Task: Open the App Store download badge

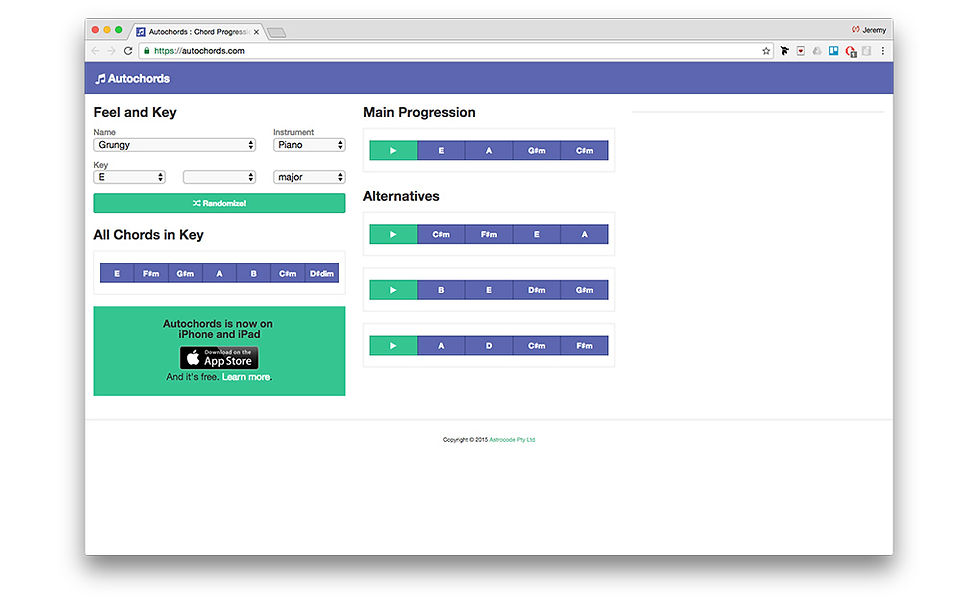Action: pos(219,358)
